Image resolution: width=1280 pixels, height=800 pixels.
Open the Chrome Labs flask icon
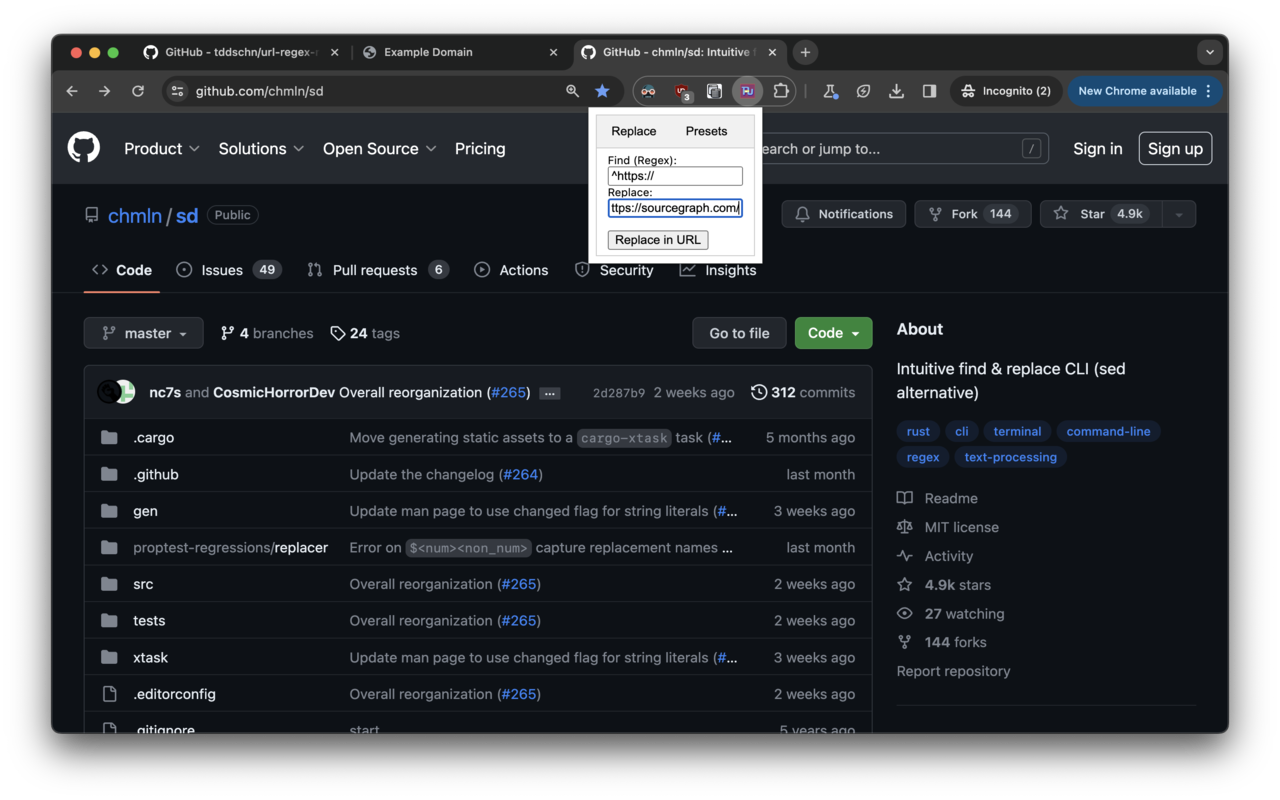tap(830, 91)
